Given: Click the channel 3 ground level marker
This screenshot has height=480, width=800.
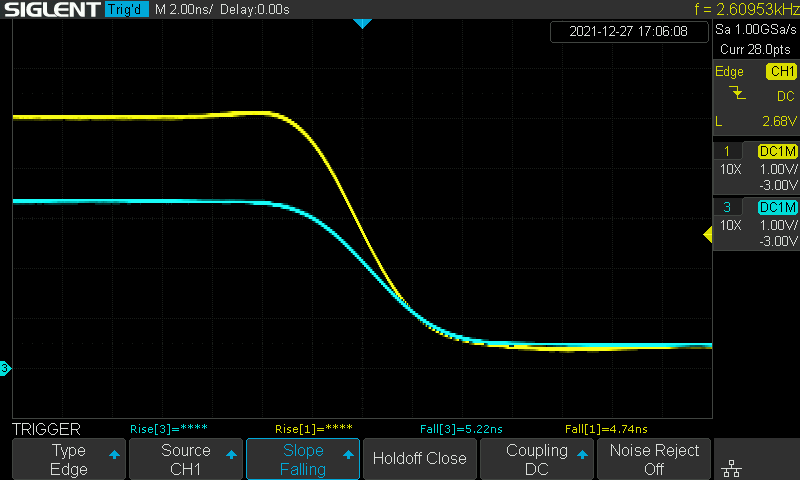Looking at the screenshot, I should (x=5, y=368).
